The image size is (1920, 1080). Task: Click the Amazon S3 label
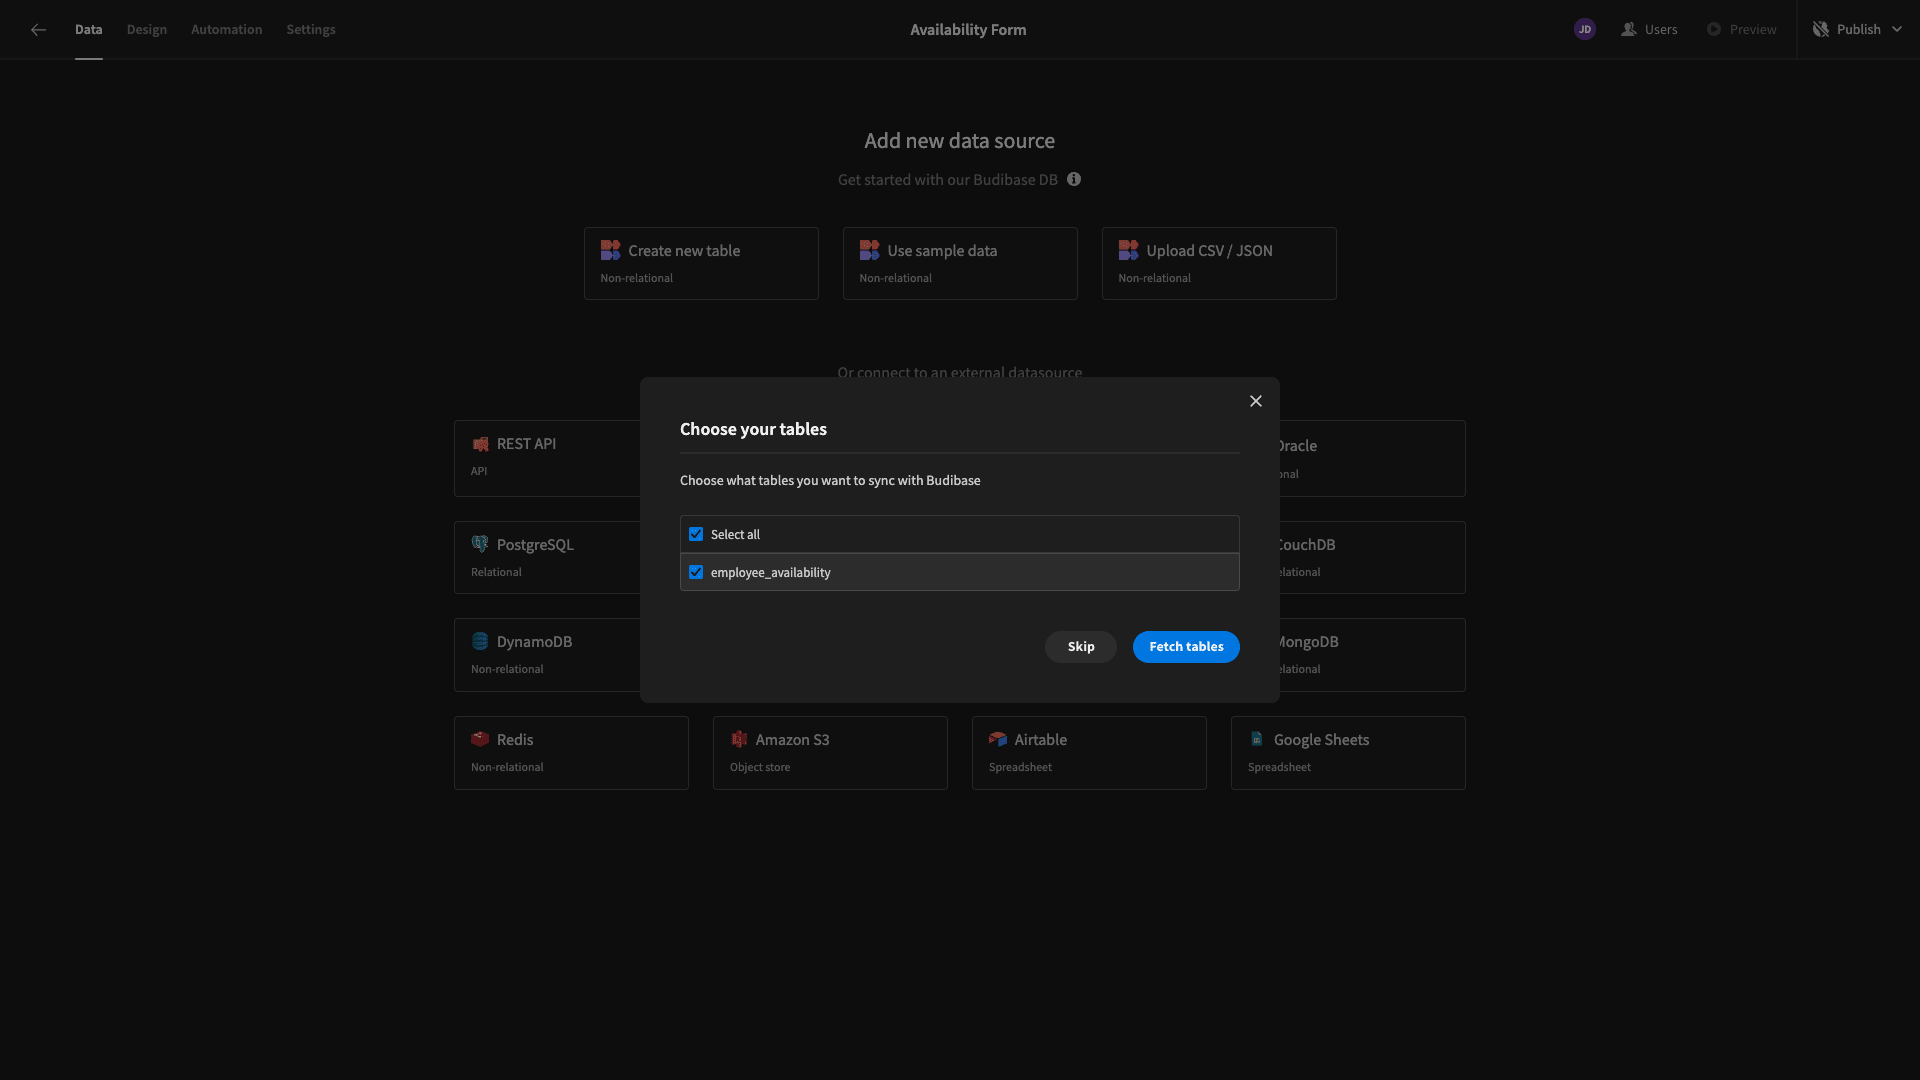[x=792, y=740]
